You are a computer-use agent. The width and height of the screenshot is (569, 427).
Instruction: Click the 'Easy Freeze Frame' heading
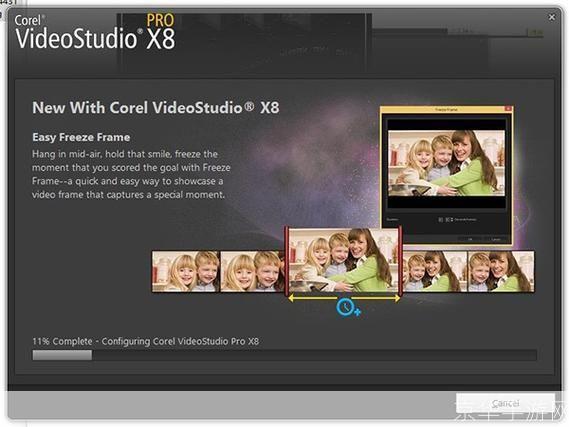(81, 137)
